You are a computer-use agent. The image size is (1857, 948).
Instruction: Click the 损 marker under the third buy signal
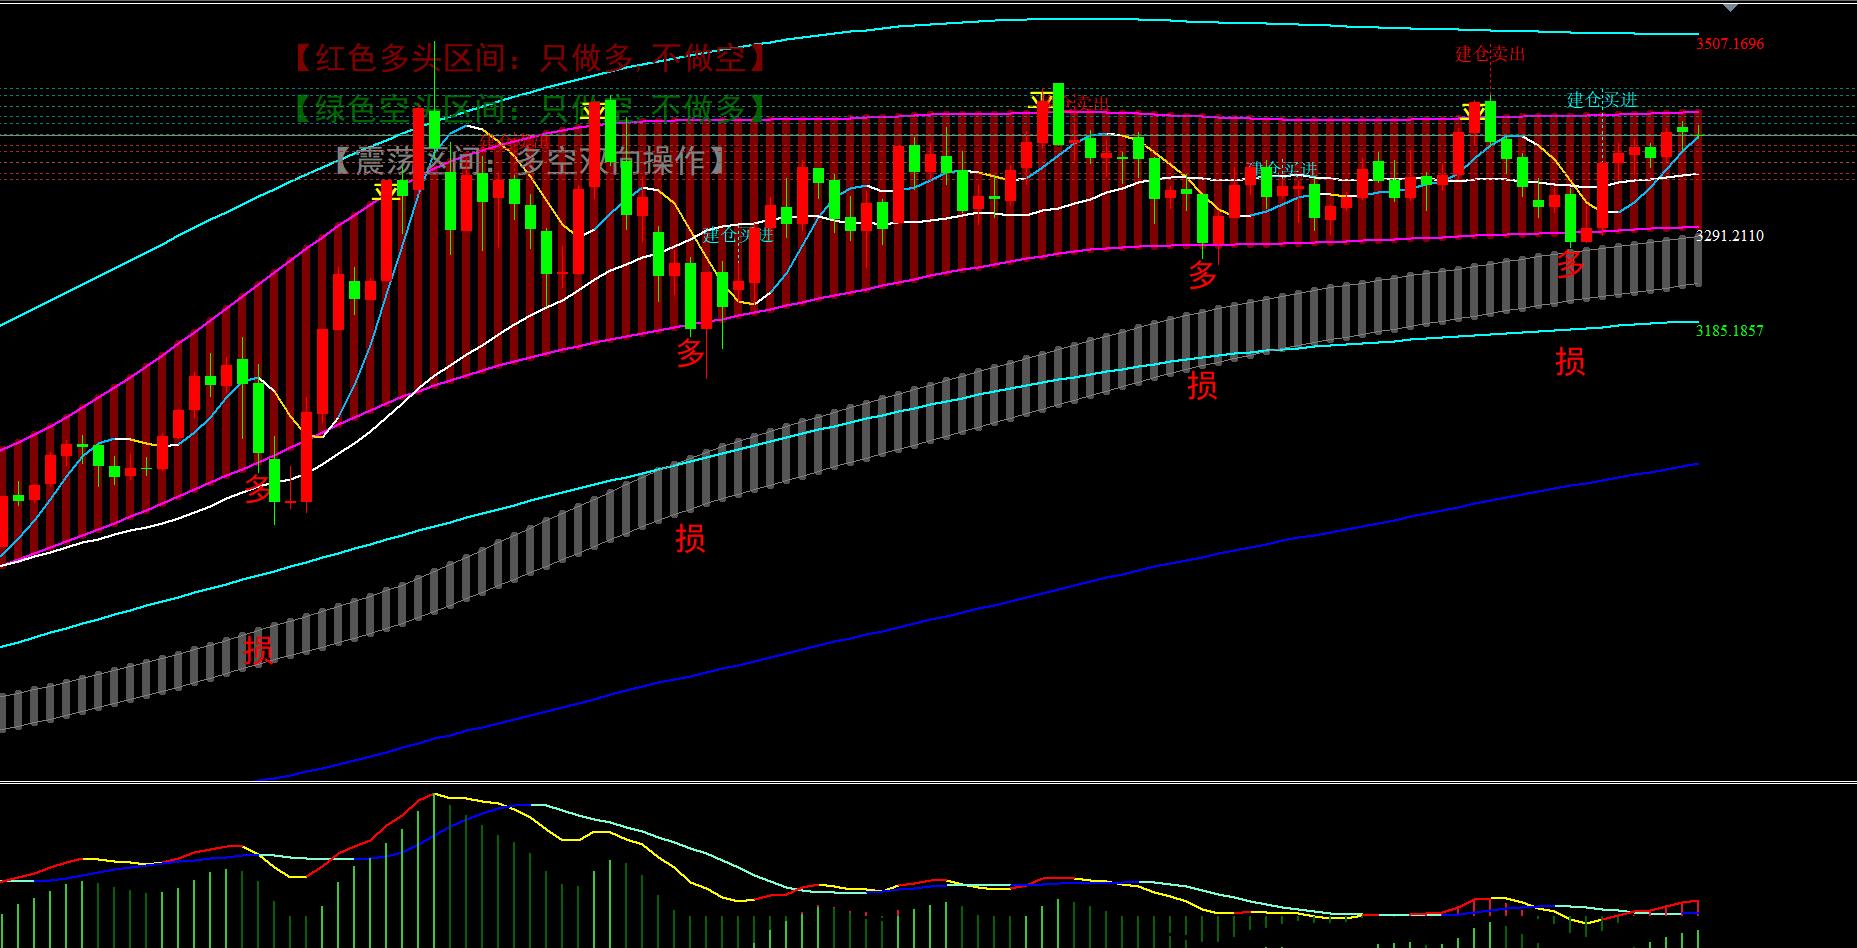[1202, 385]
